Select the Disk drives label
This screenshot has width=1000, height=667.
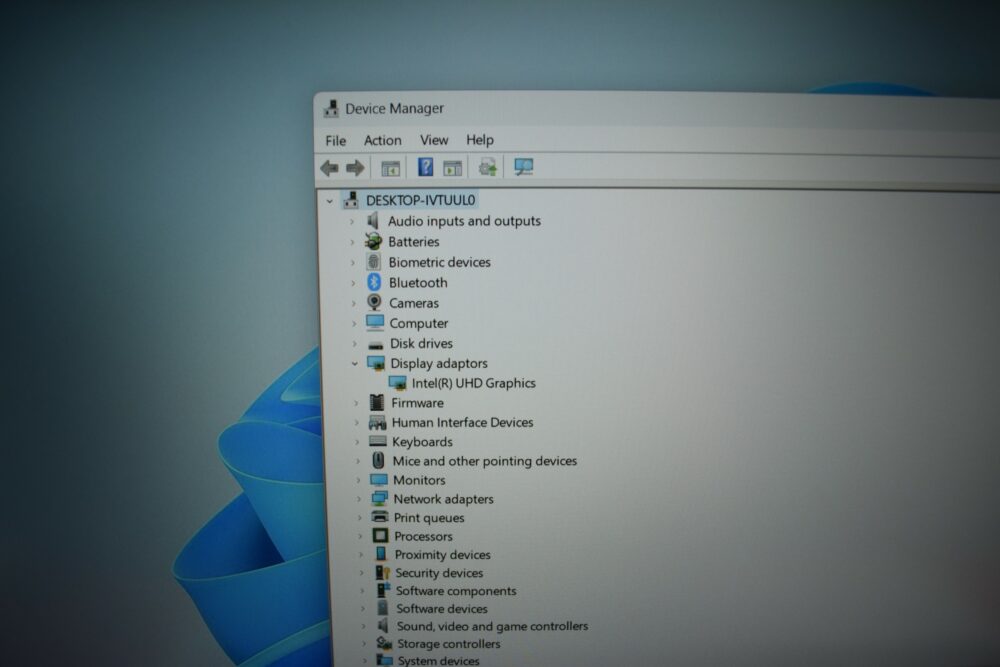pyautogui.click(x=422, y=343)
